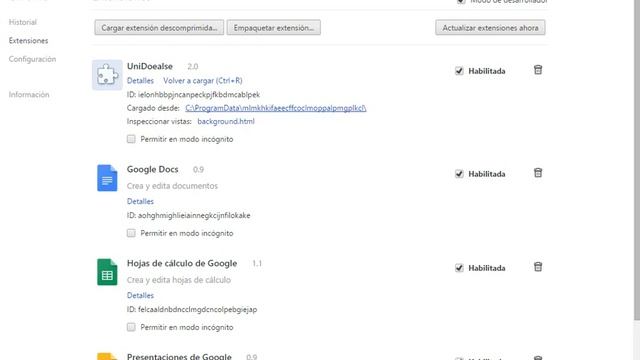Open Detalles link for UniDoealse
Image resolution: width=640 pixels, height=360 pixels.
pos(140,81)
